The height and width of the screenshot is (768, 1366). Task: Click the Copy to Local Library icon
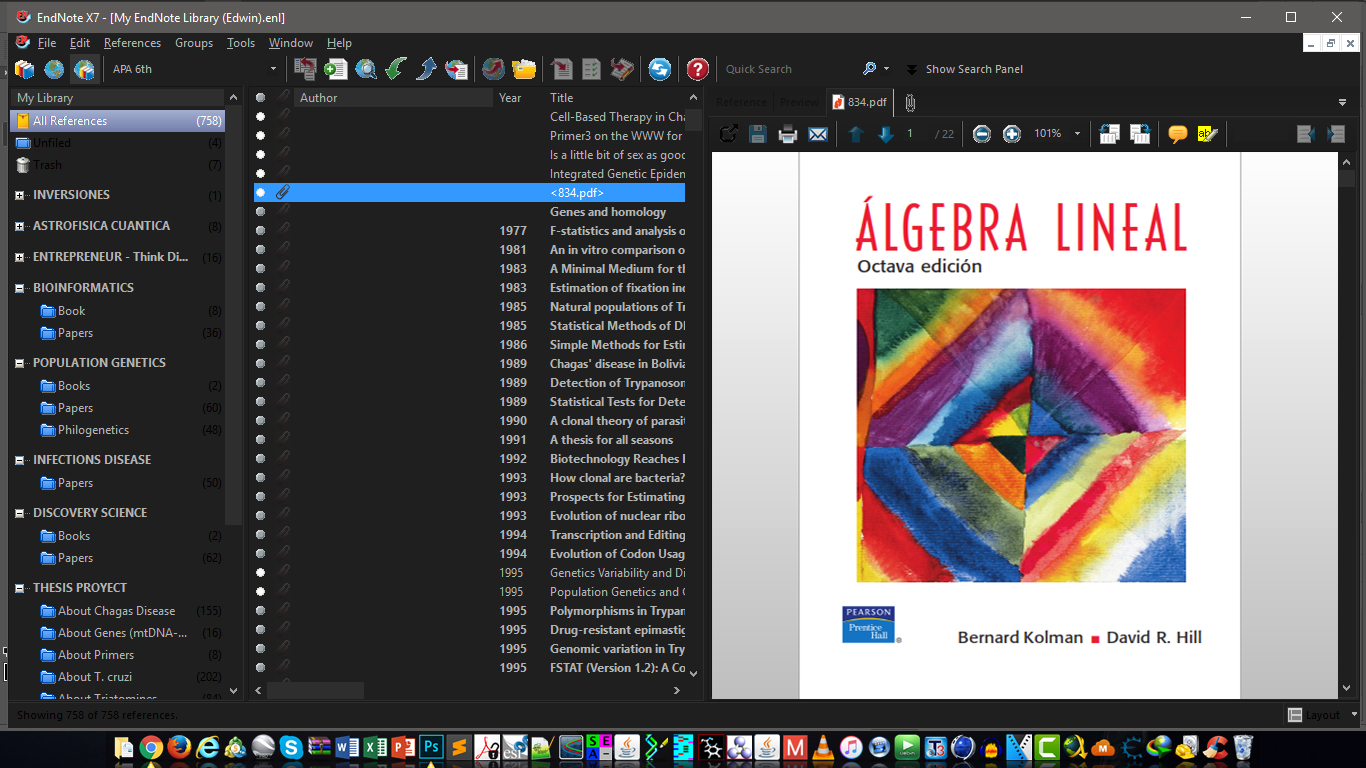(x=305, y=69)
